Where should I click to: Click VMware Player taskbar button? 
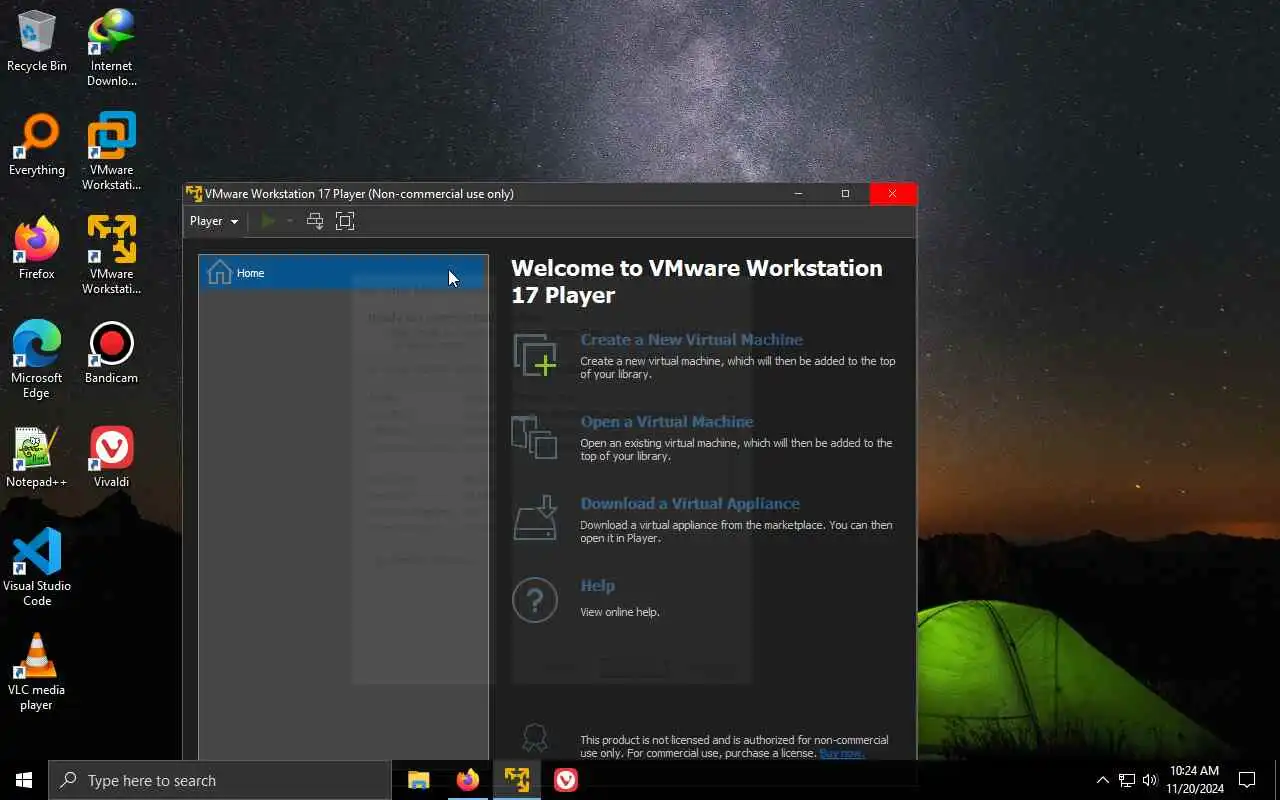click(x=516, y=780)
